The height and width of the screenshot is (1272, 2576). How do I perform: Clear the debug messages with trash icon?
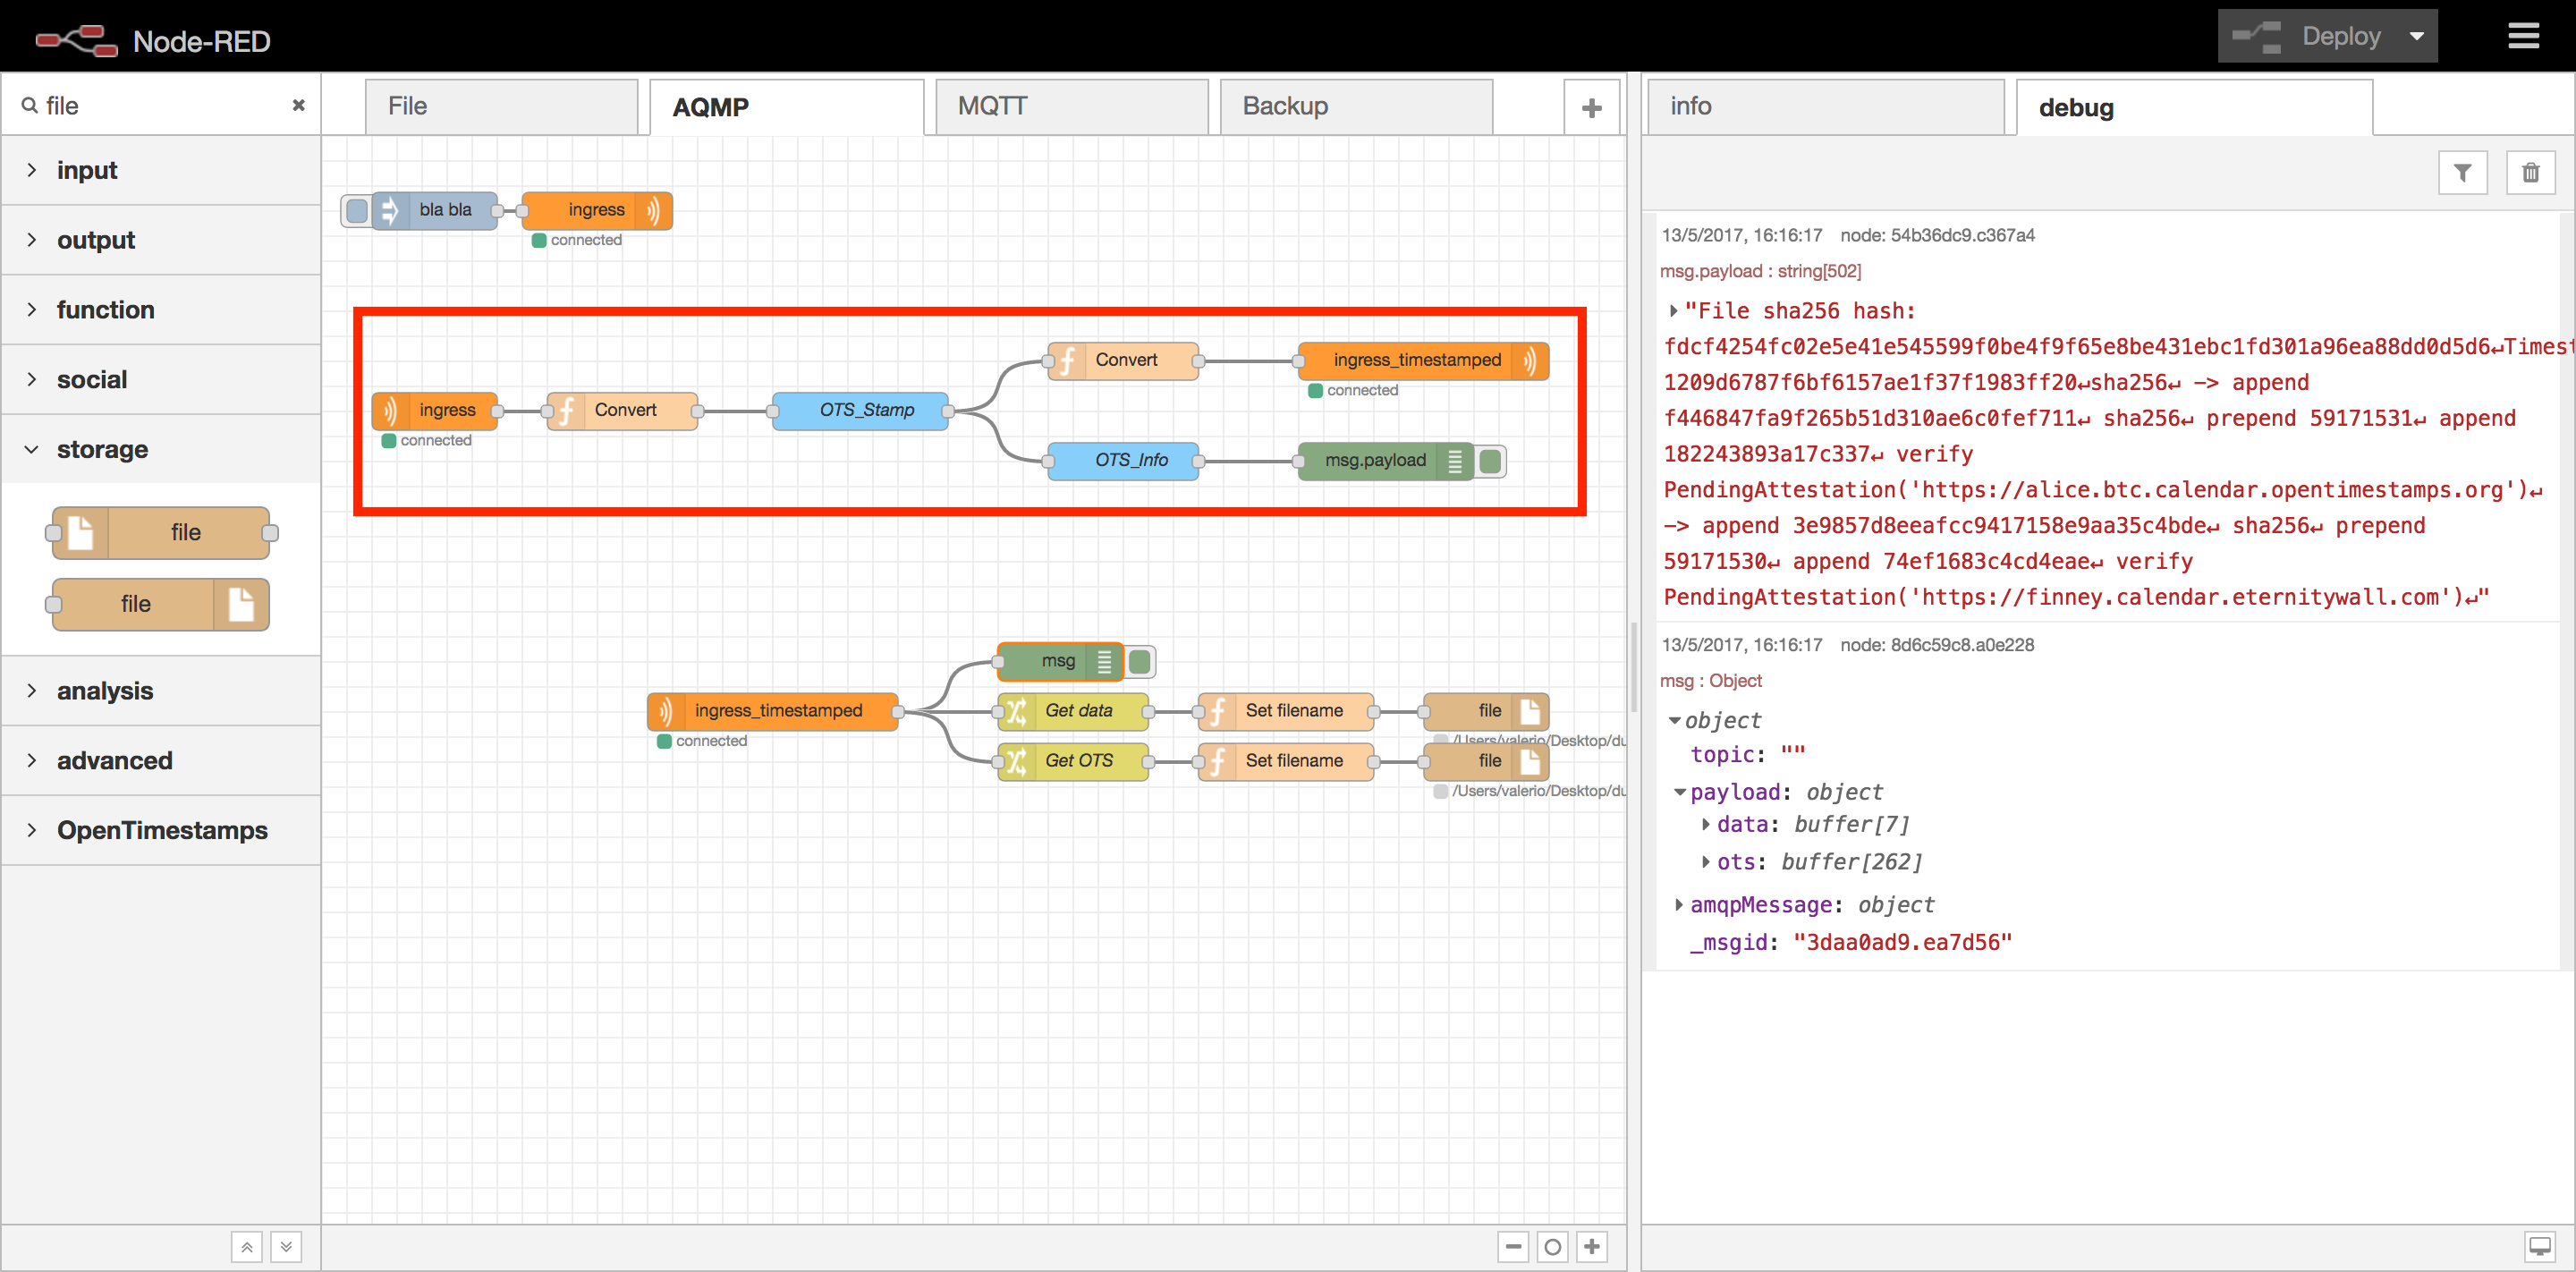tap(2530, 173)
